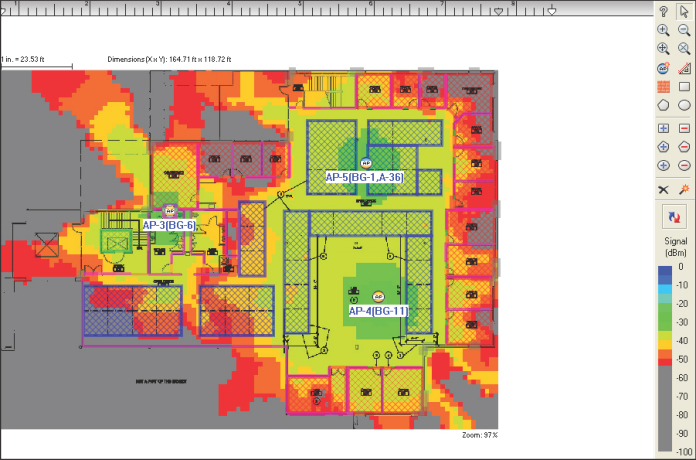This screenshot has width=696, height=460.
Task: Select the polygon shape tool
Action: click(664, 105)
